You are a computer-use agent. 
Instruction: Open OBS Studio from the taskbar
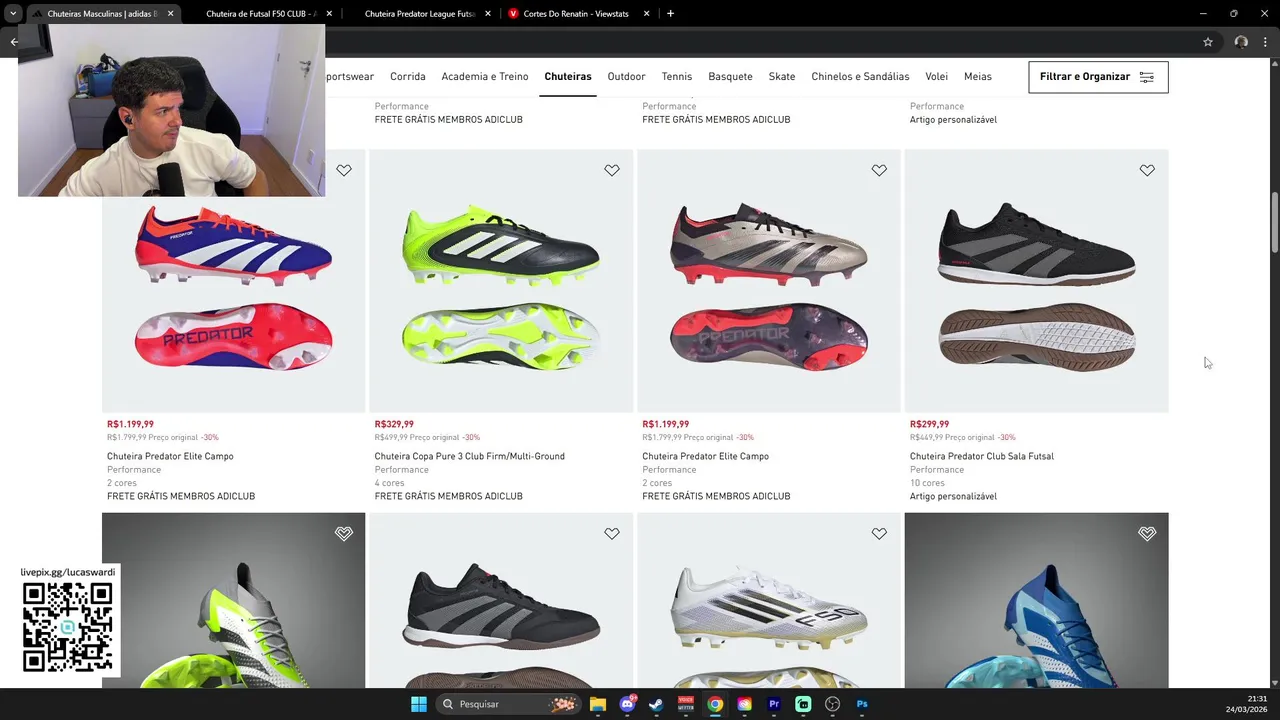pyautogui.click(x=833, y=704)
